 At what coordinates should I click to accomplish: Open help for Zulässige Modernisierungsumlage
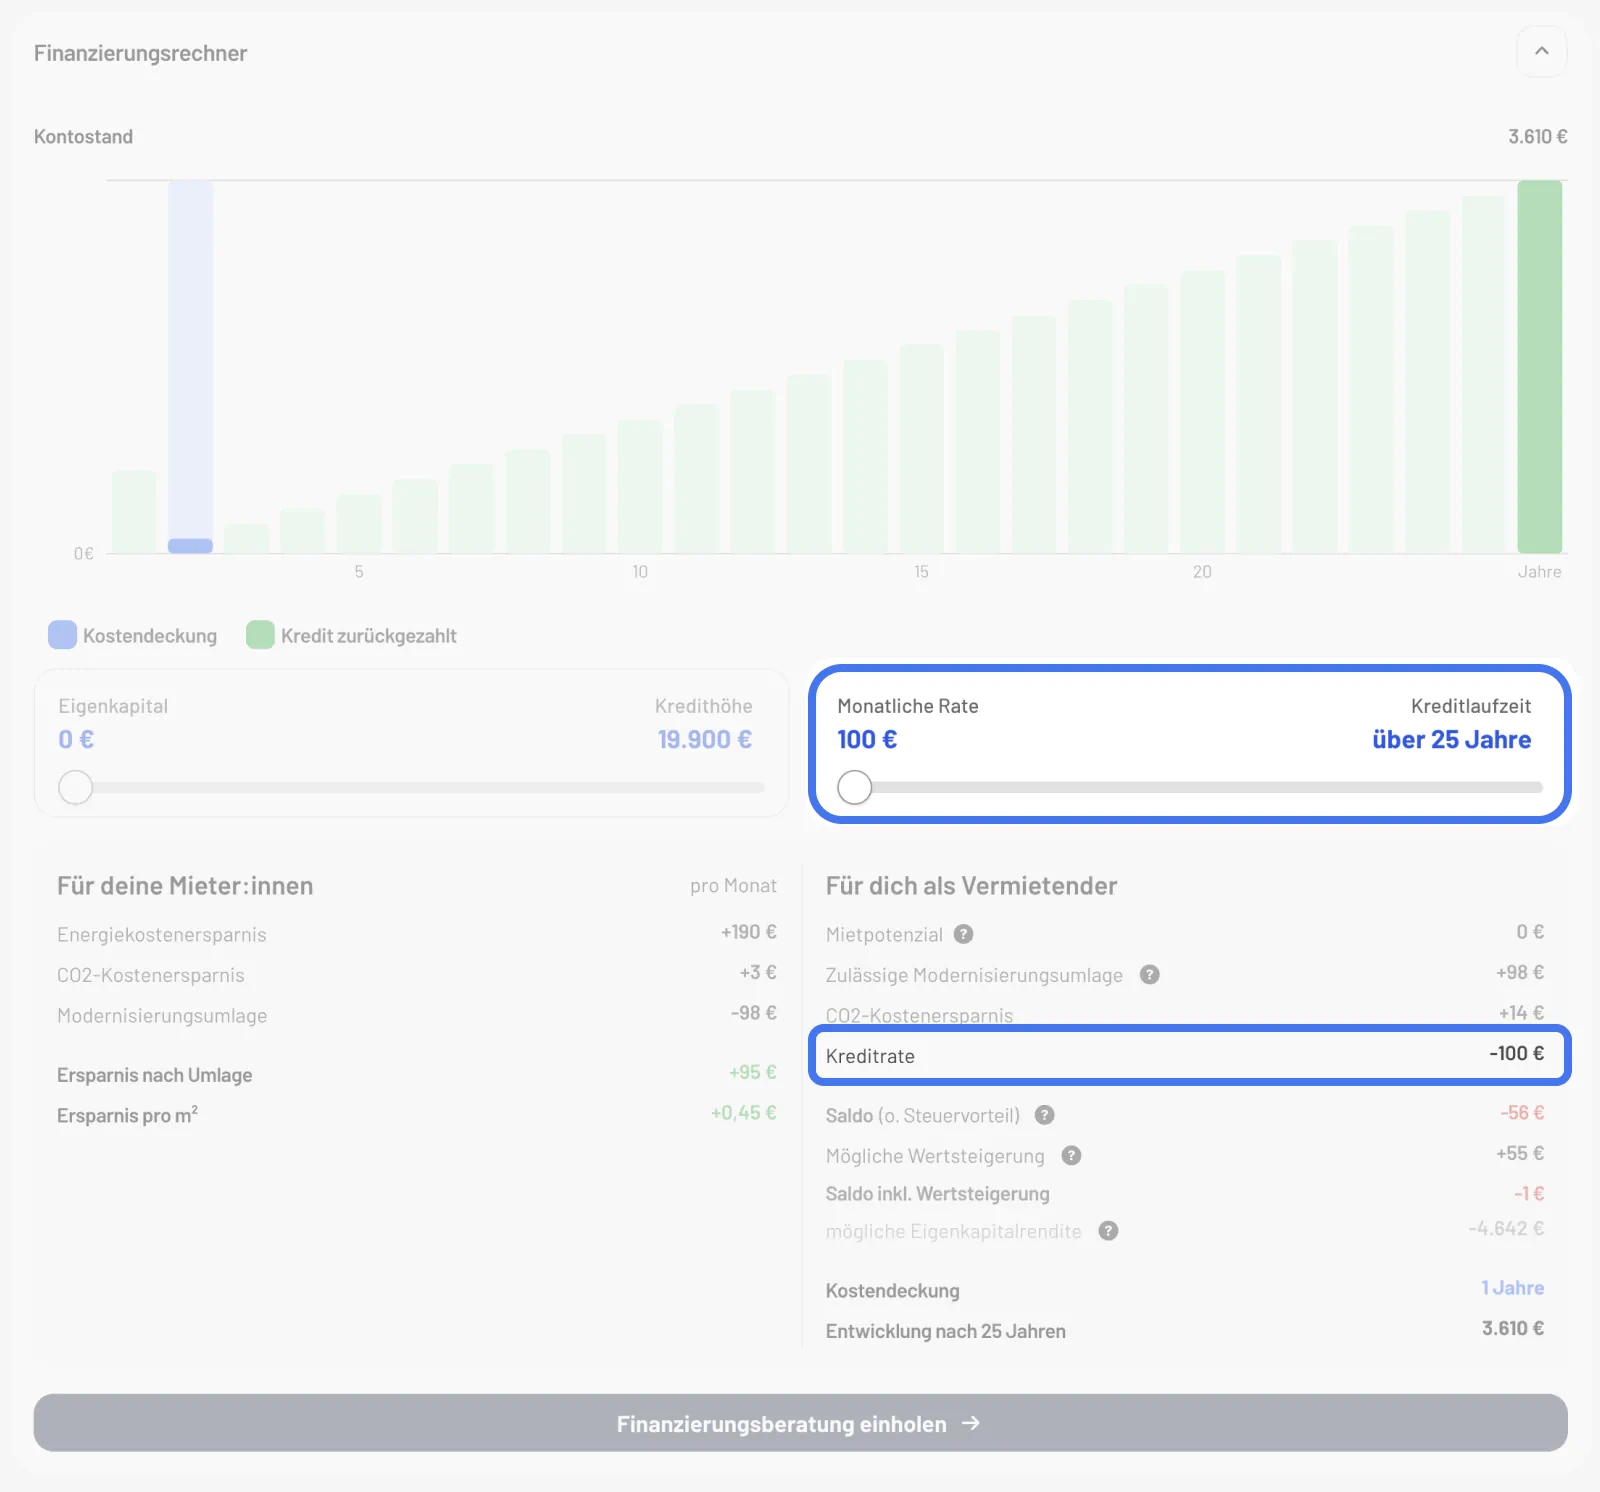(1149, 974)
